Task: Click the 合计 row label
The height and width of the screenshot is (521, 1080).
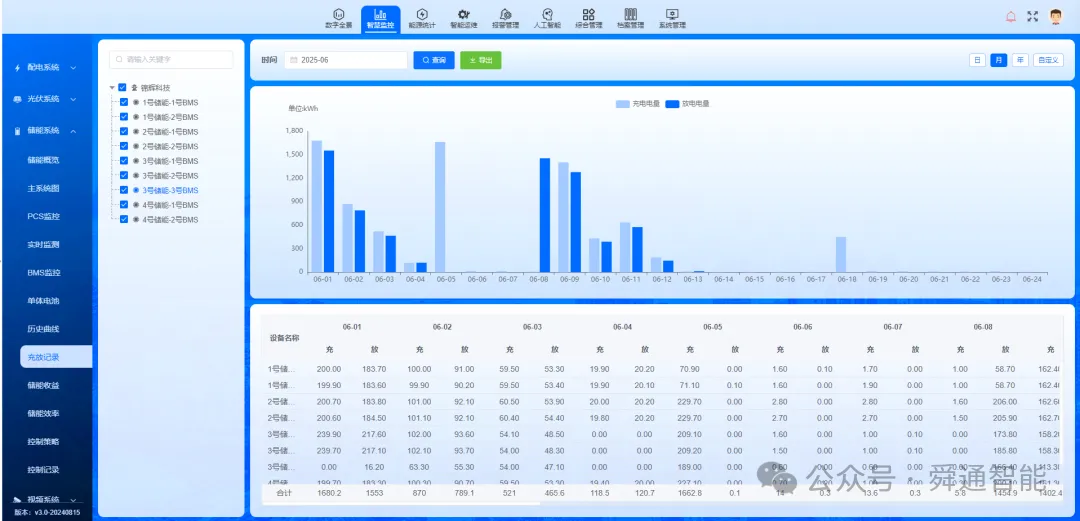Action: 284,493
